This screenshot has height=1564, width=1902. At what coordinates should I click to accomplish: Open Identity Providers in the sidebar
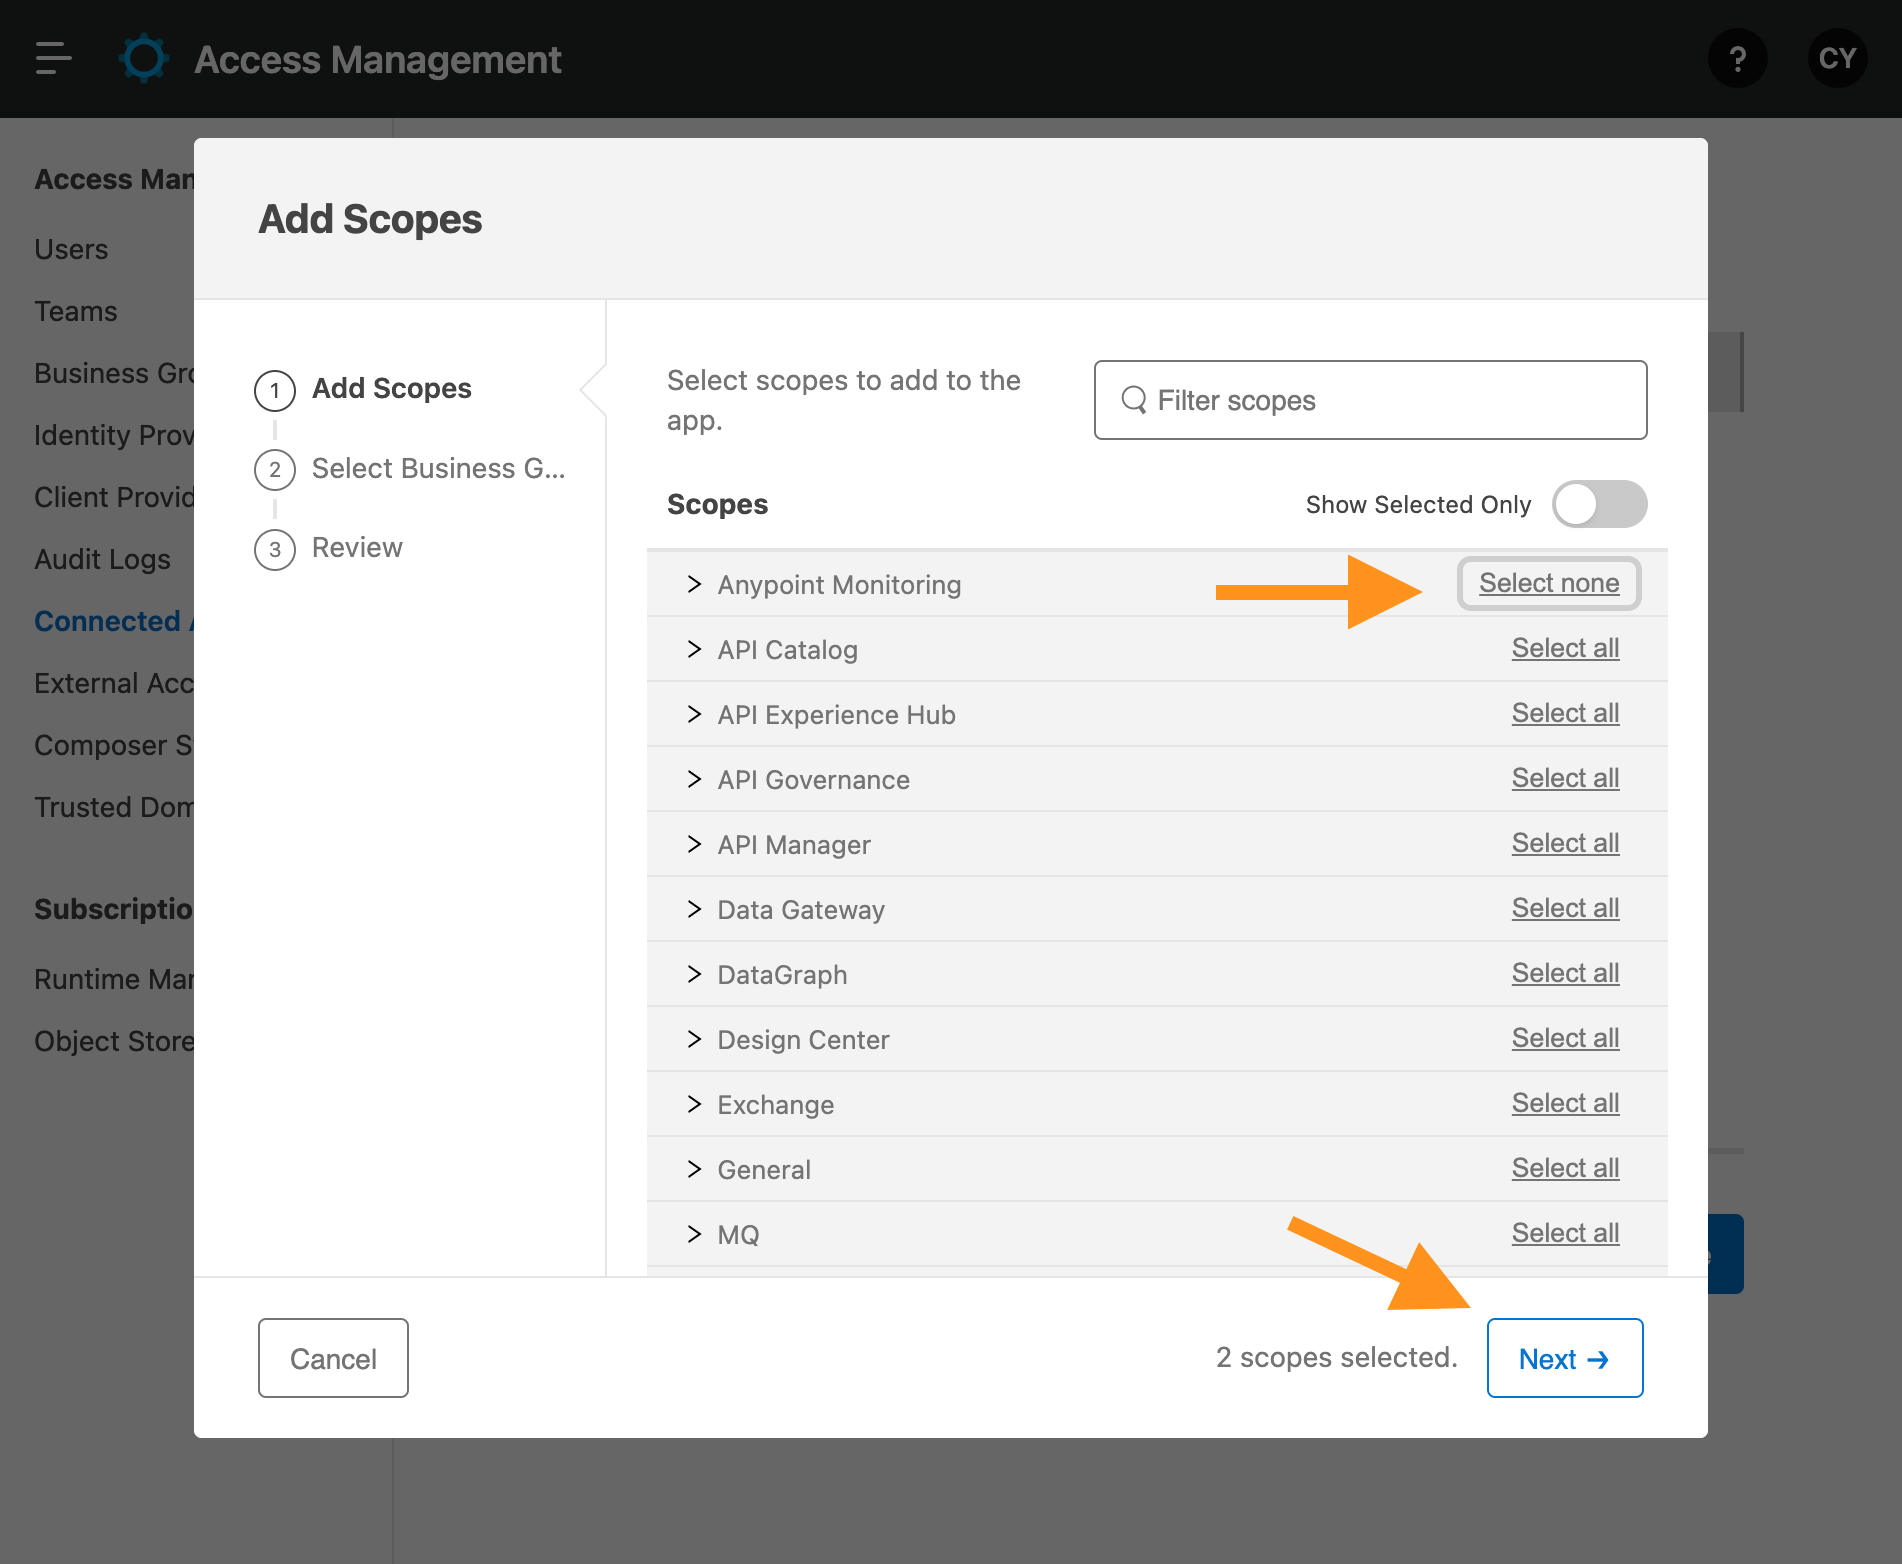(x=114, y=435)
